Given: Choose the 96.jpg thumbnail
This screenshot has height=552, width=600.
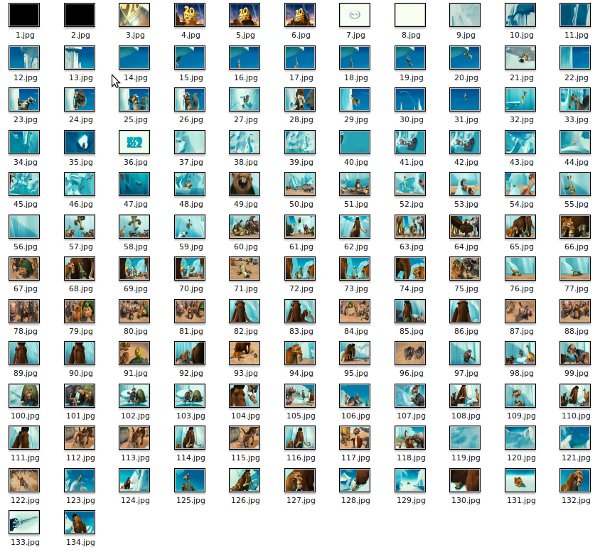Looking at the screenshot, I should coord(410,353).
